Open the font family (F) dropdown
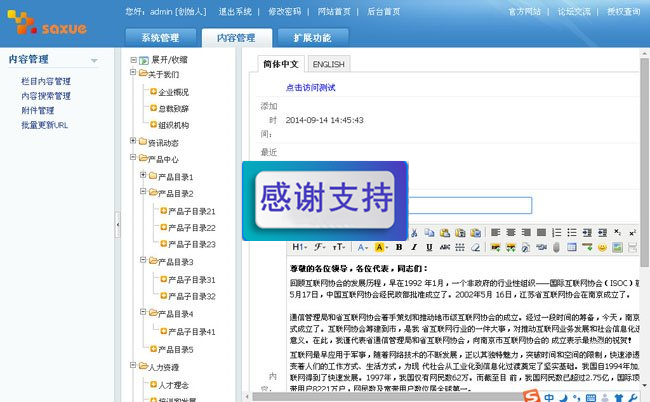The image size is (650, 402). coord(320,247)
